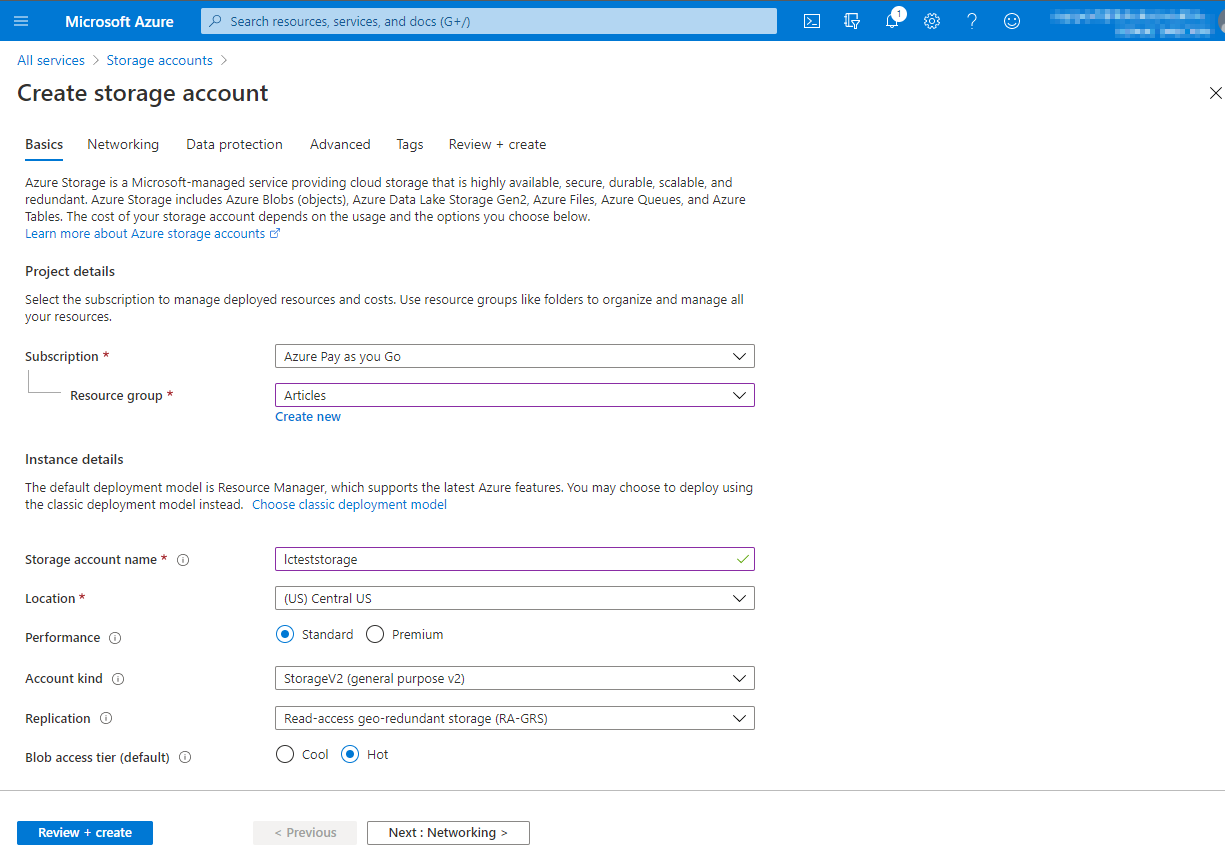Open the Azure portal hamburger menu
1225x858 pixels.
click(x=22, y=21)
